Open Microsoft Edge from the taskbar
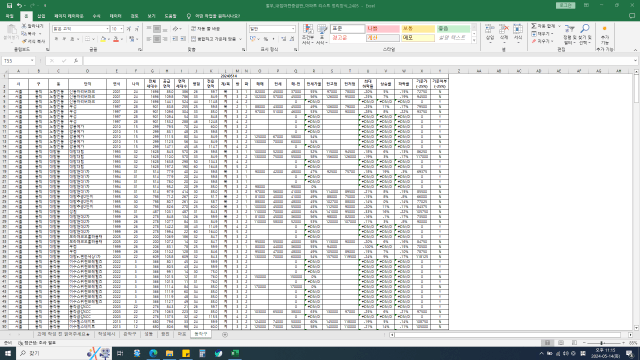This screenshot has width=640, height=360. tap(153, 353)
